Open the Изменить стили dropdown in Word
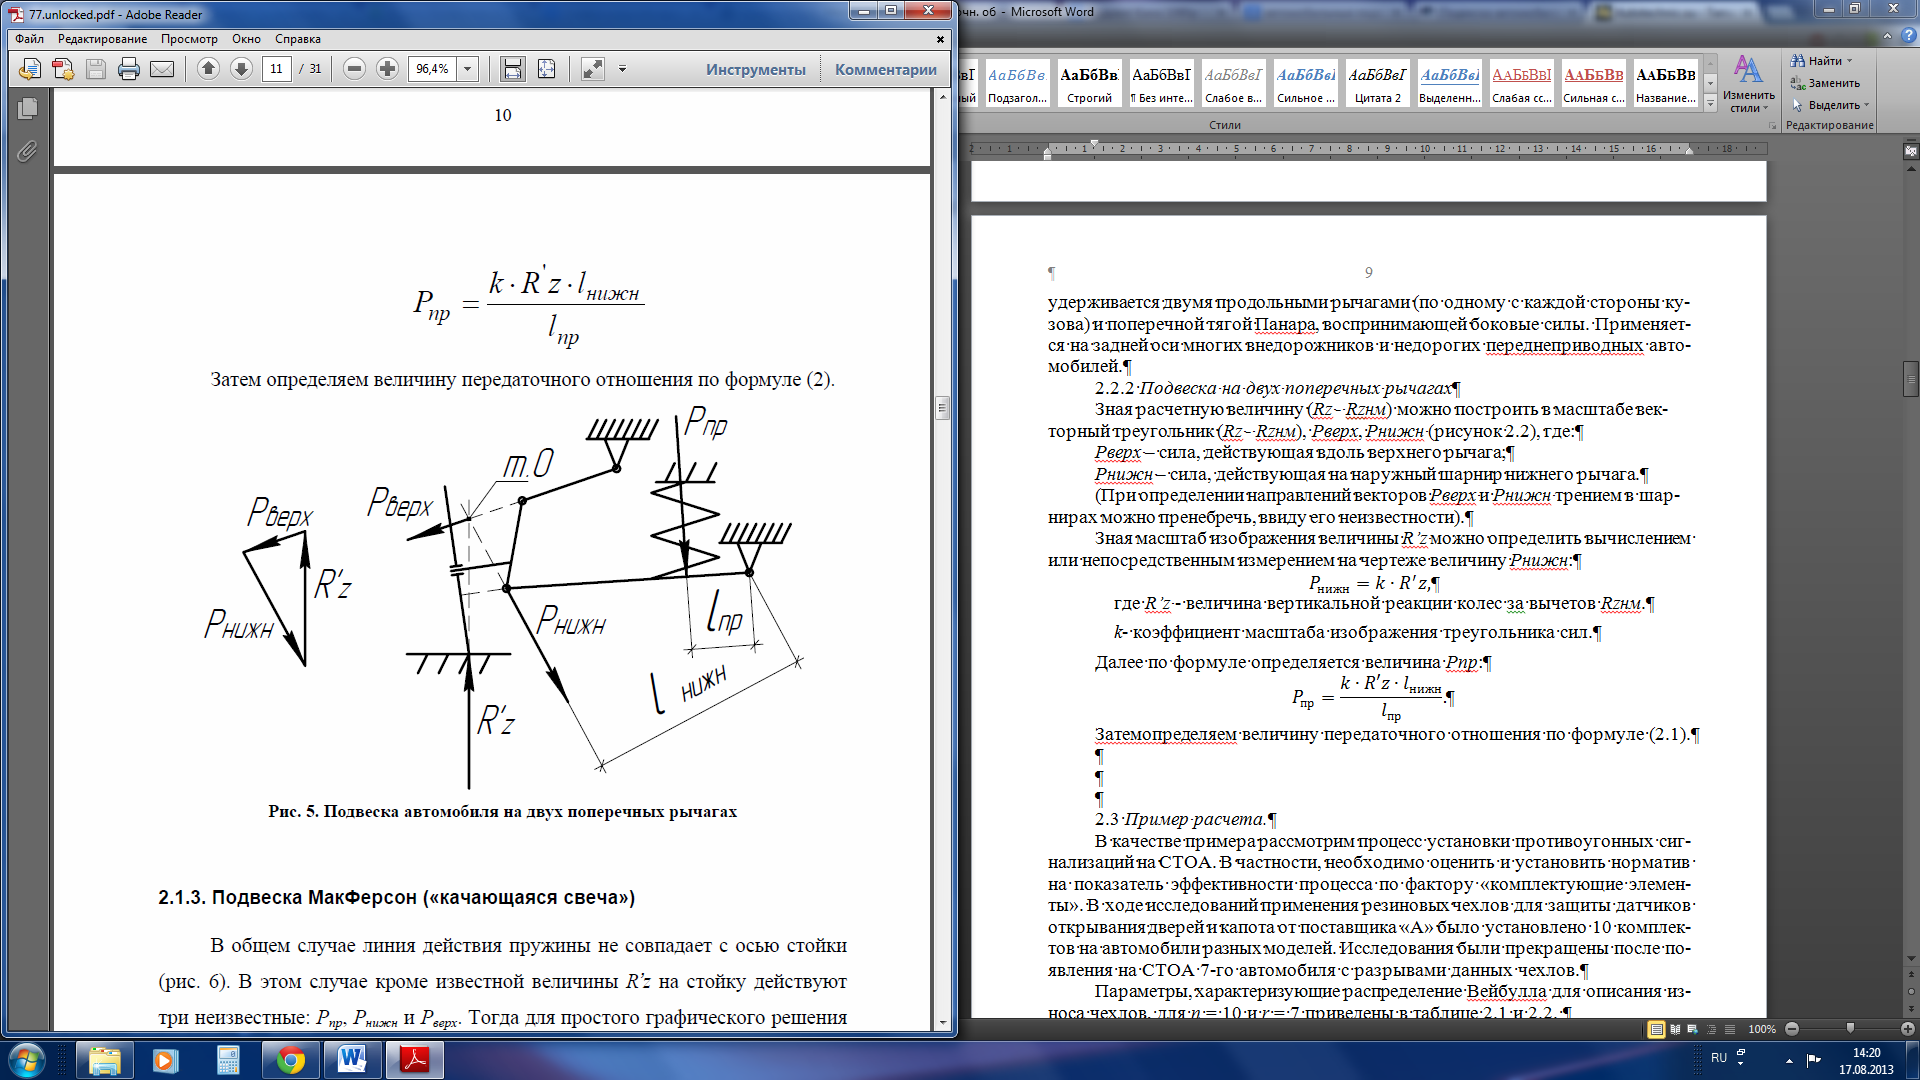 [x=1748, y=84]
